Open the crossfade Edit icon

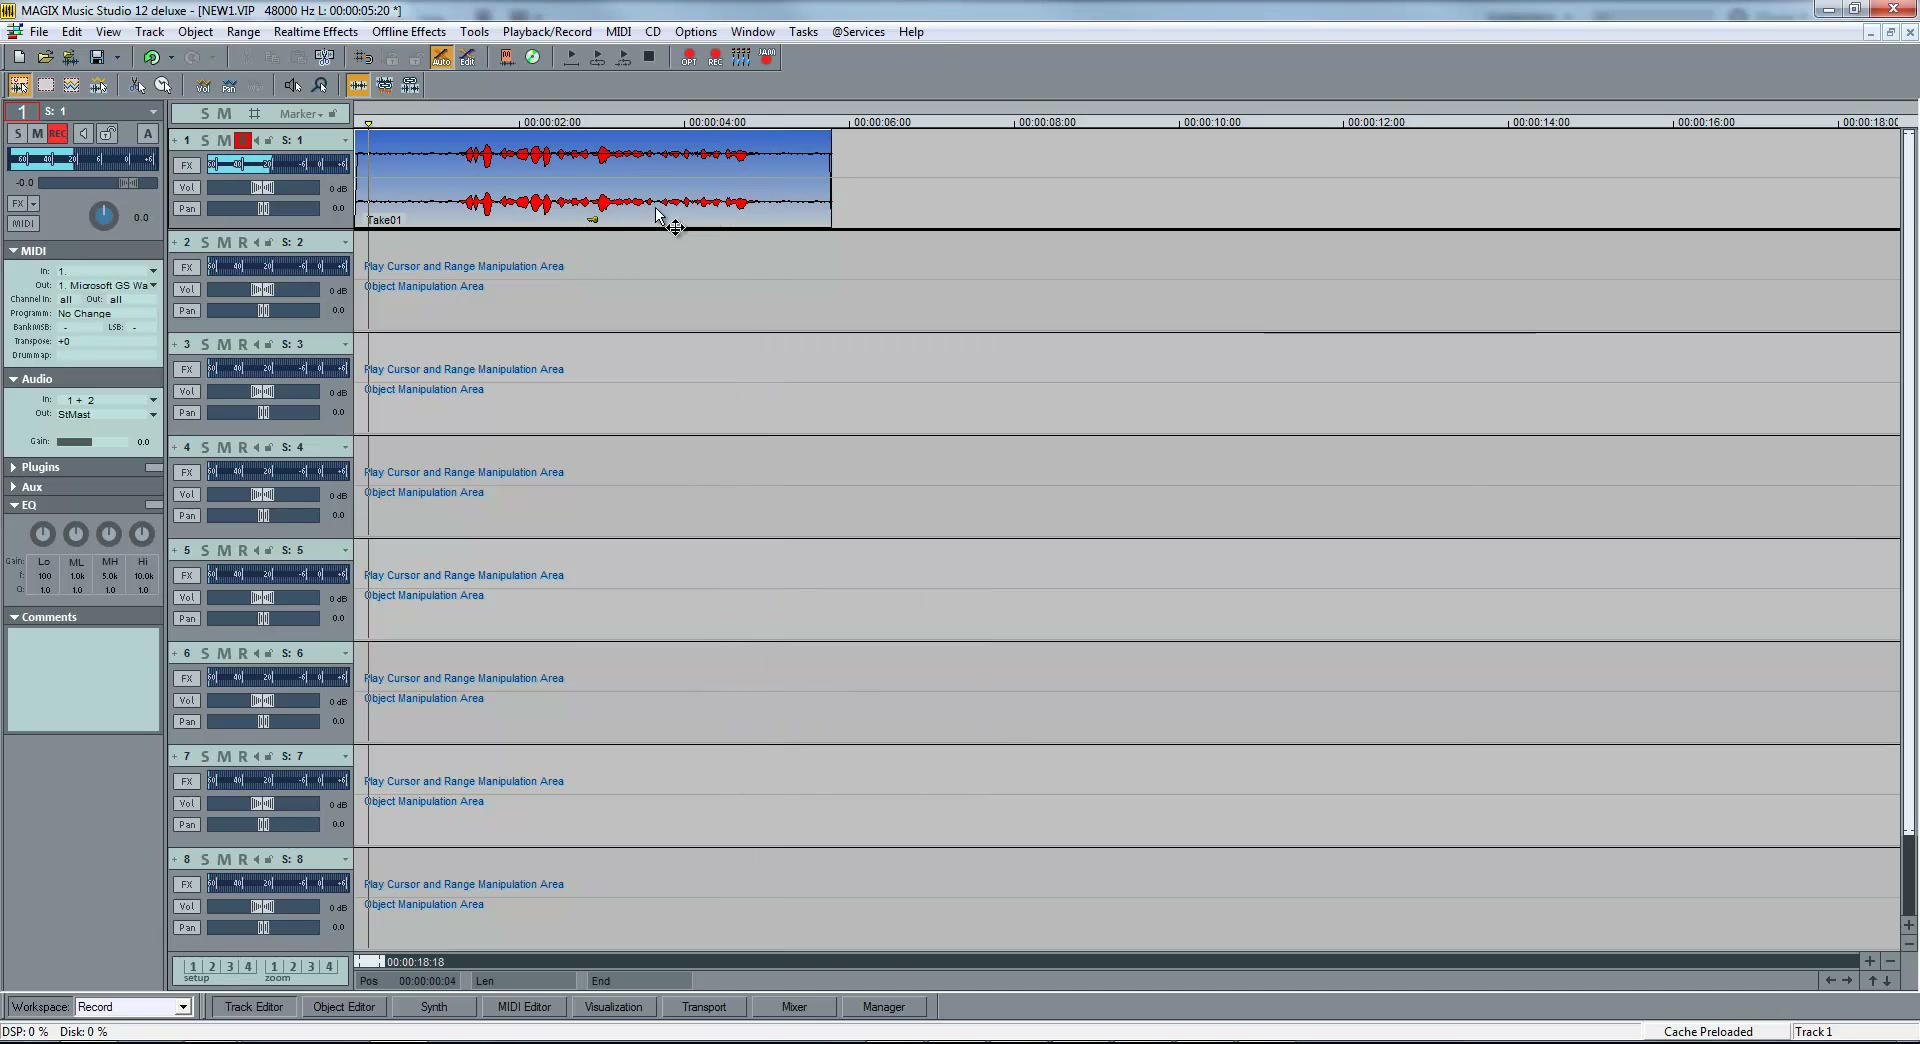[467, 57]
